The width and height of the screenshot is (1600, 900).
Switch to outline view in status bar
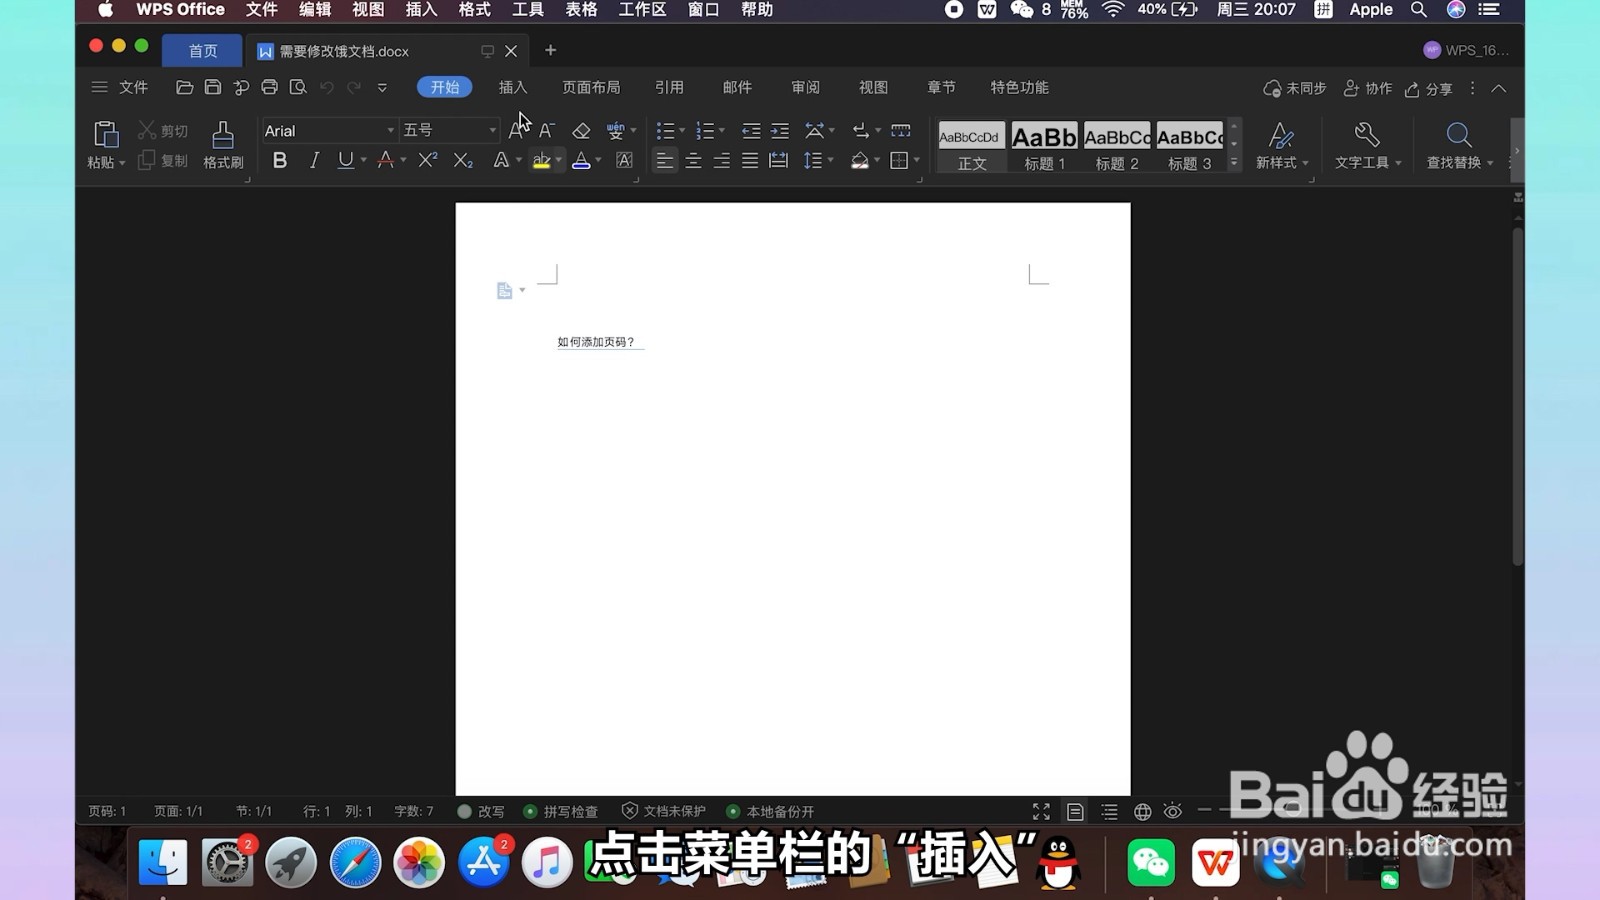(x=1109, y=811)
